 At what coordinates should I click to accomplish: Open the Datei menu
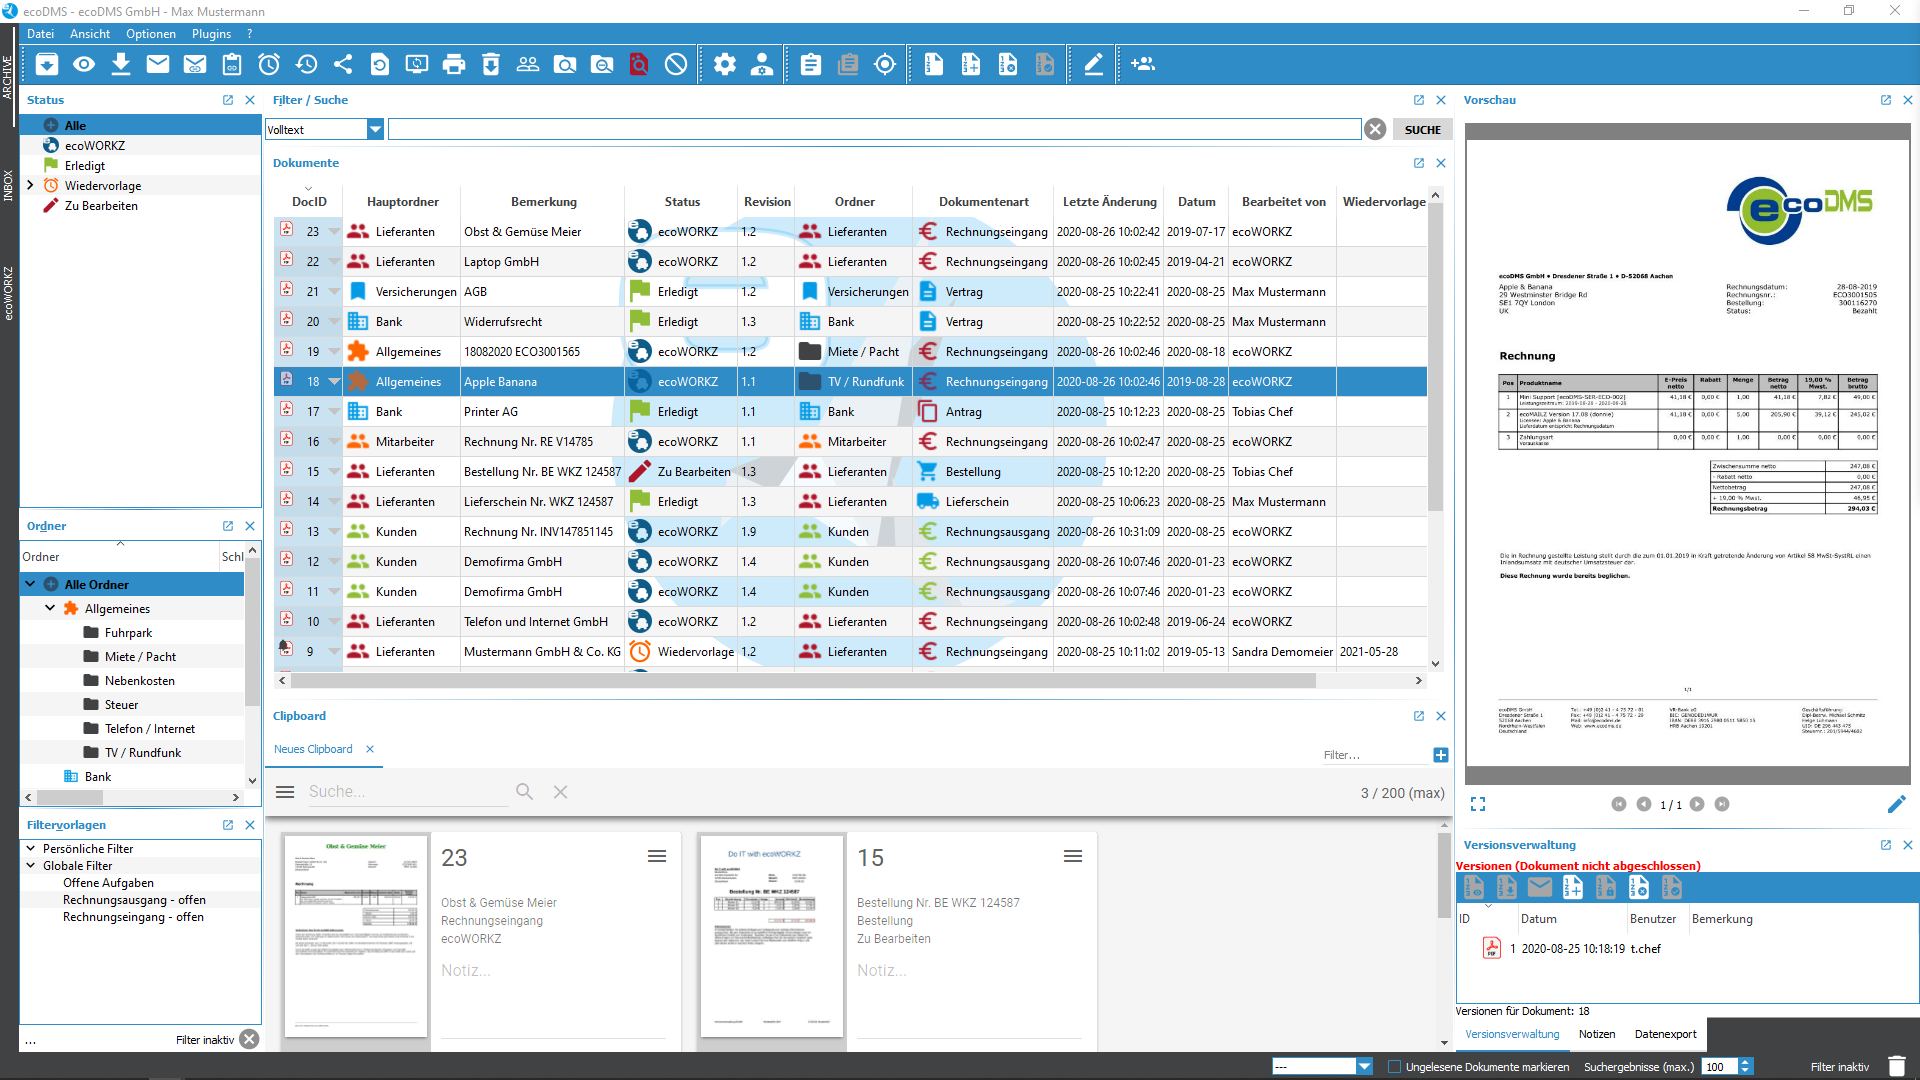tap(41, 34)
